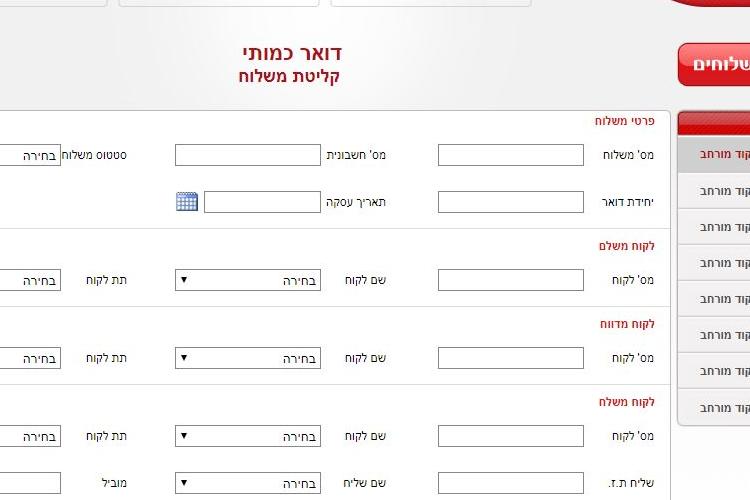Image resolution: width=750 pixels, height=500 pixels.
Task: Open the סטטוס משלוח dropdown
Action: 30,155
